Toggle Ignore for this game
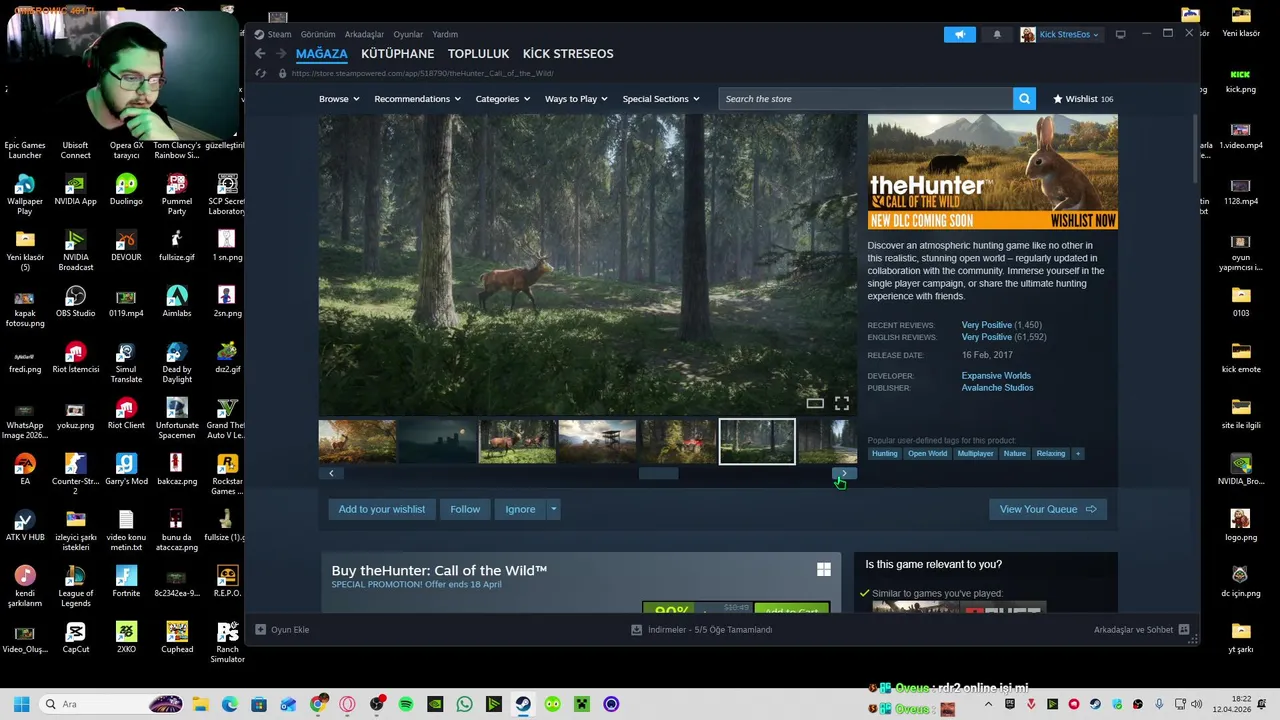The image size is (1280, 720). coord(520,509)
